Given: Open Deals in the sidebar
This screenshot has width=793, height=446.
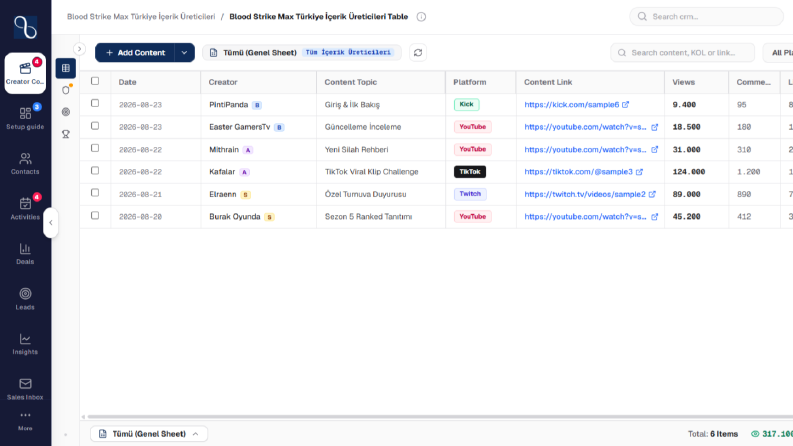Looking at the screenshot, I should 25,253.
